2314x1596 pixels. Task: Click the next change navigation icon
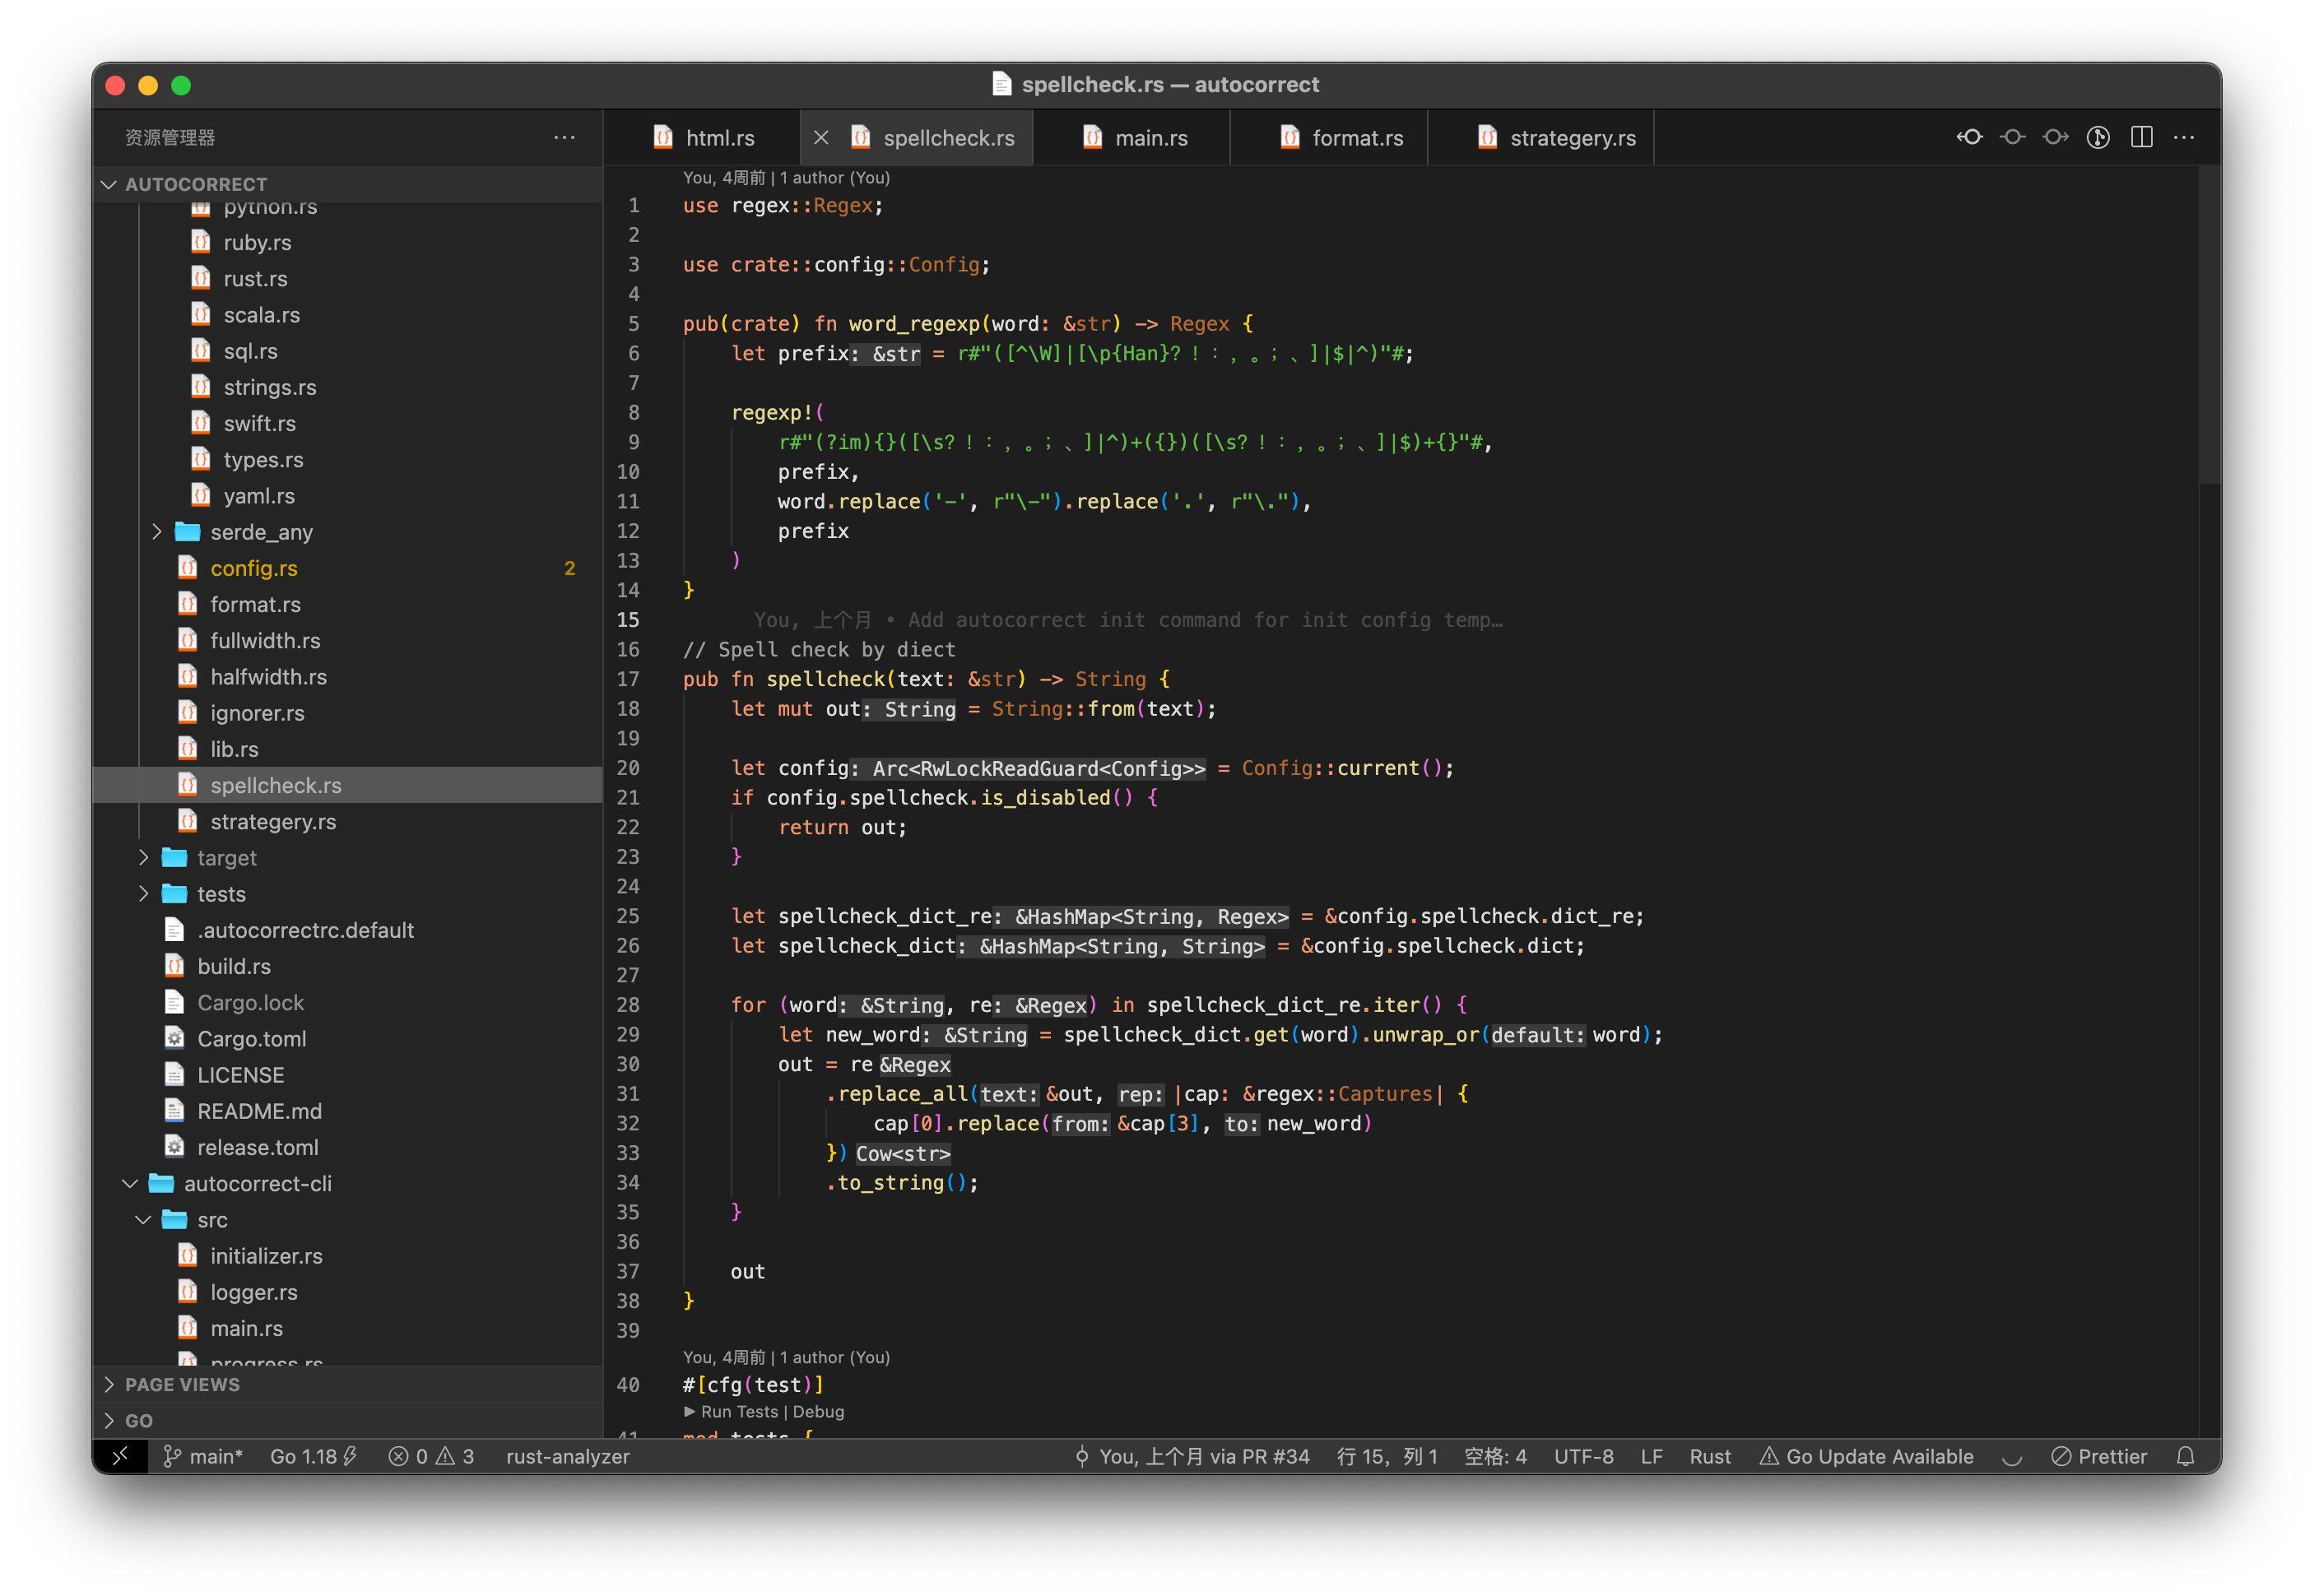pos(2055,137)
